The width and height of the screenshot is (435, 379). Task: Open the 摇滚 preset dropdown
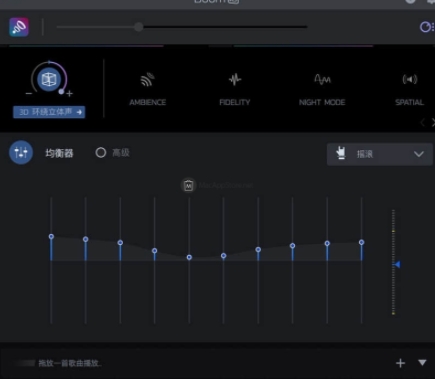(x=379, y=154)
